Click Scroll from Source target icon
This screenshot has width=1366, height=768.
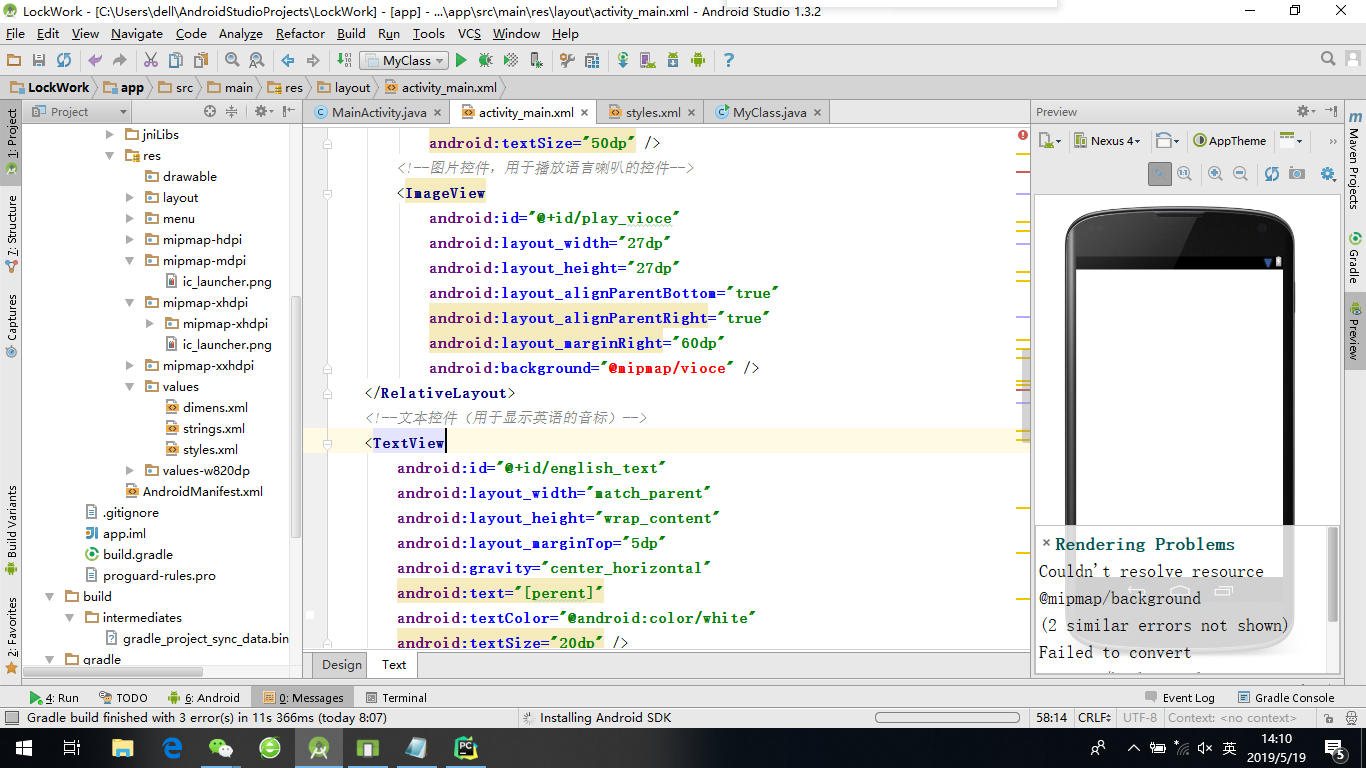click(210, 112)
